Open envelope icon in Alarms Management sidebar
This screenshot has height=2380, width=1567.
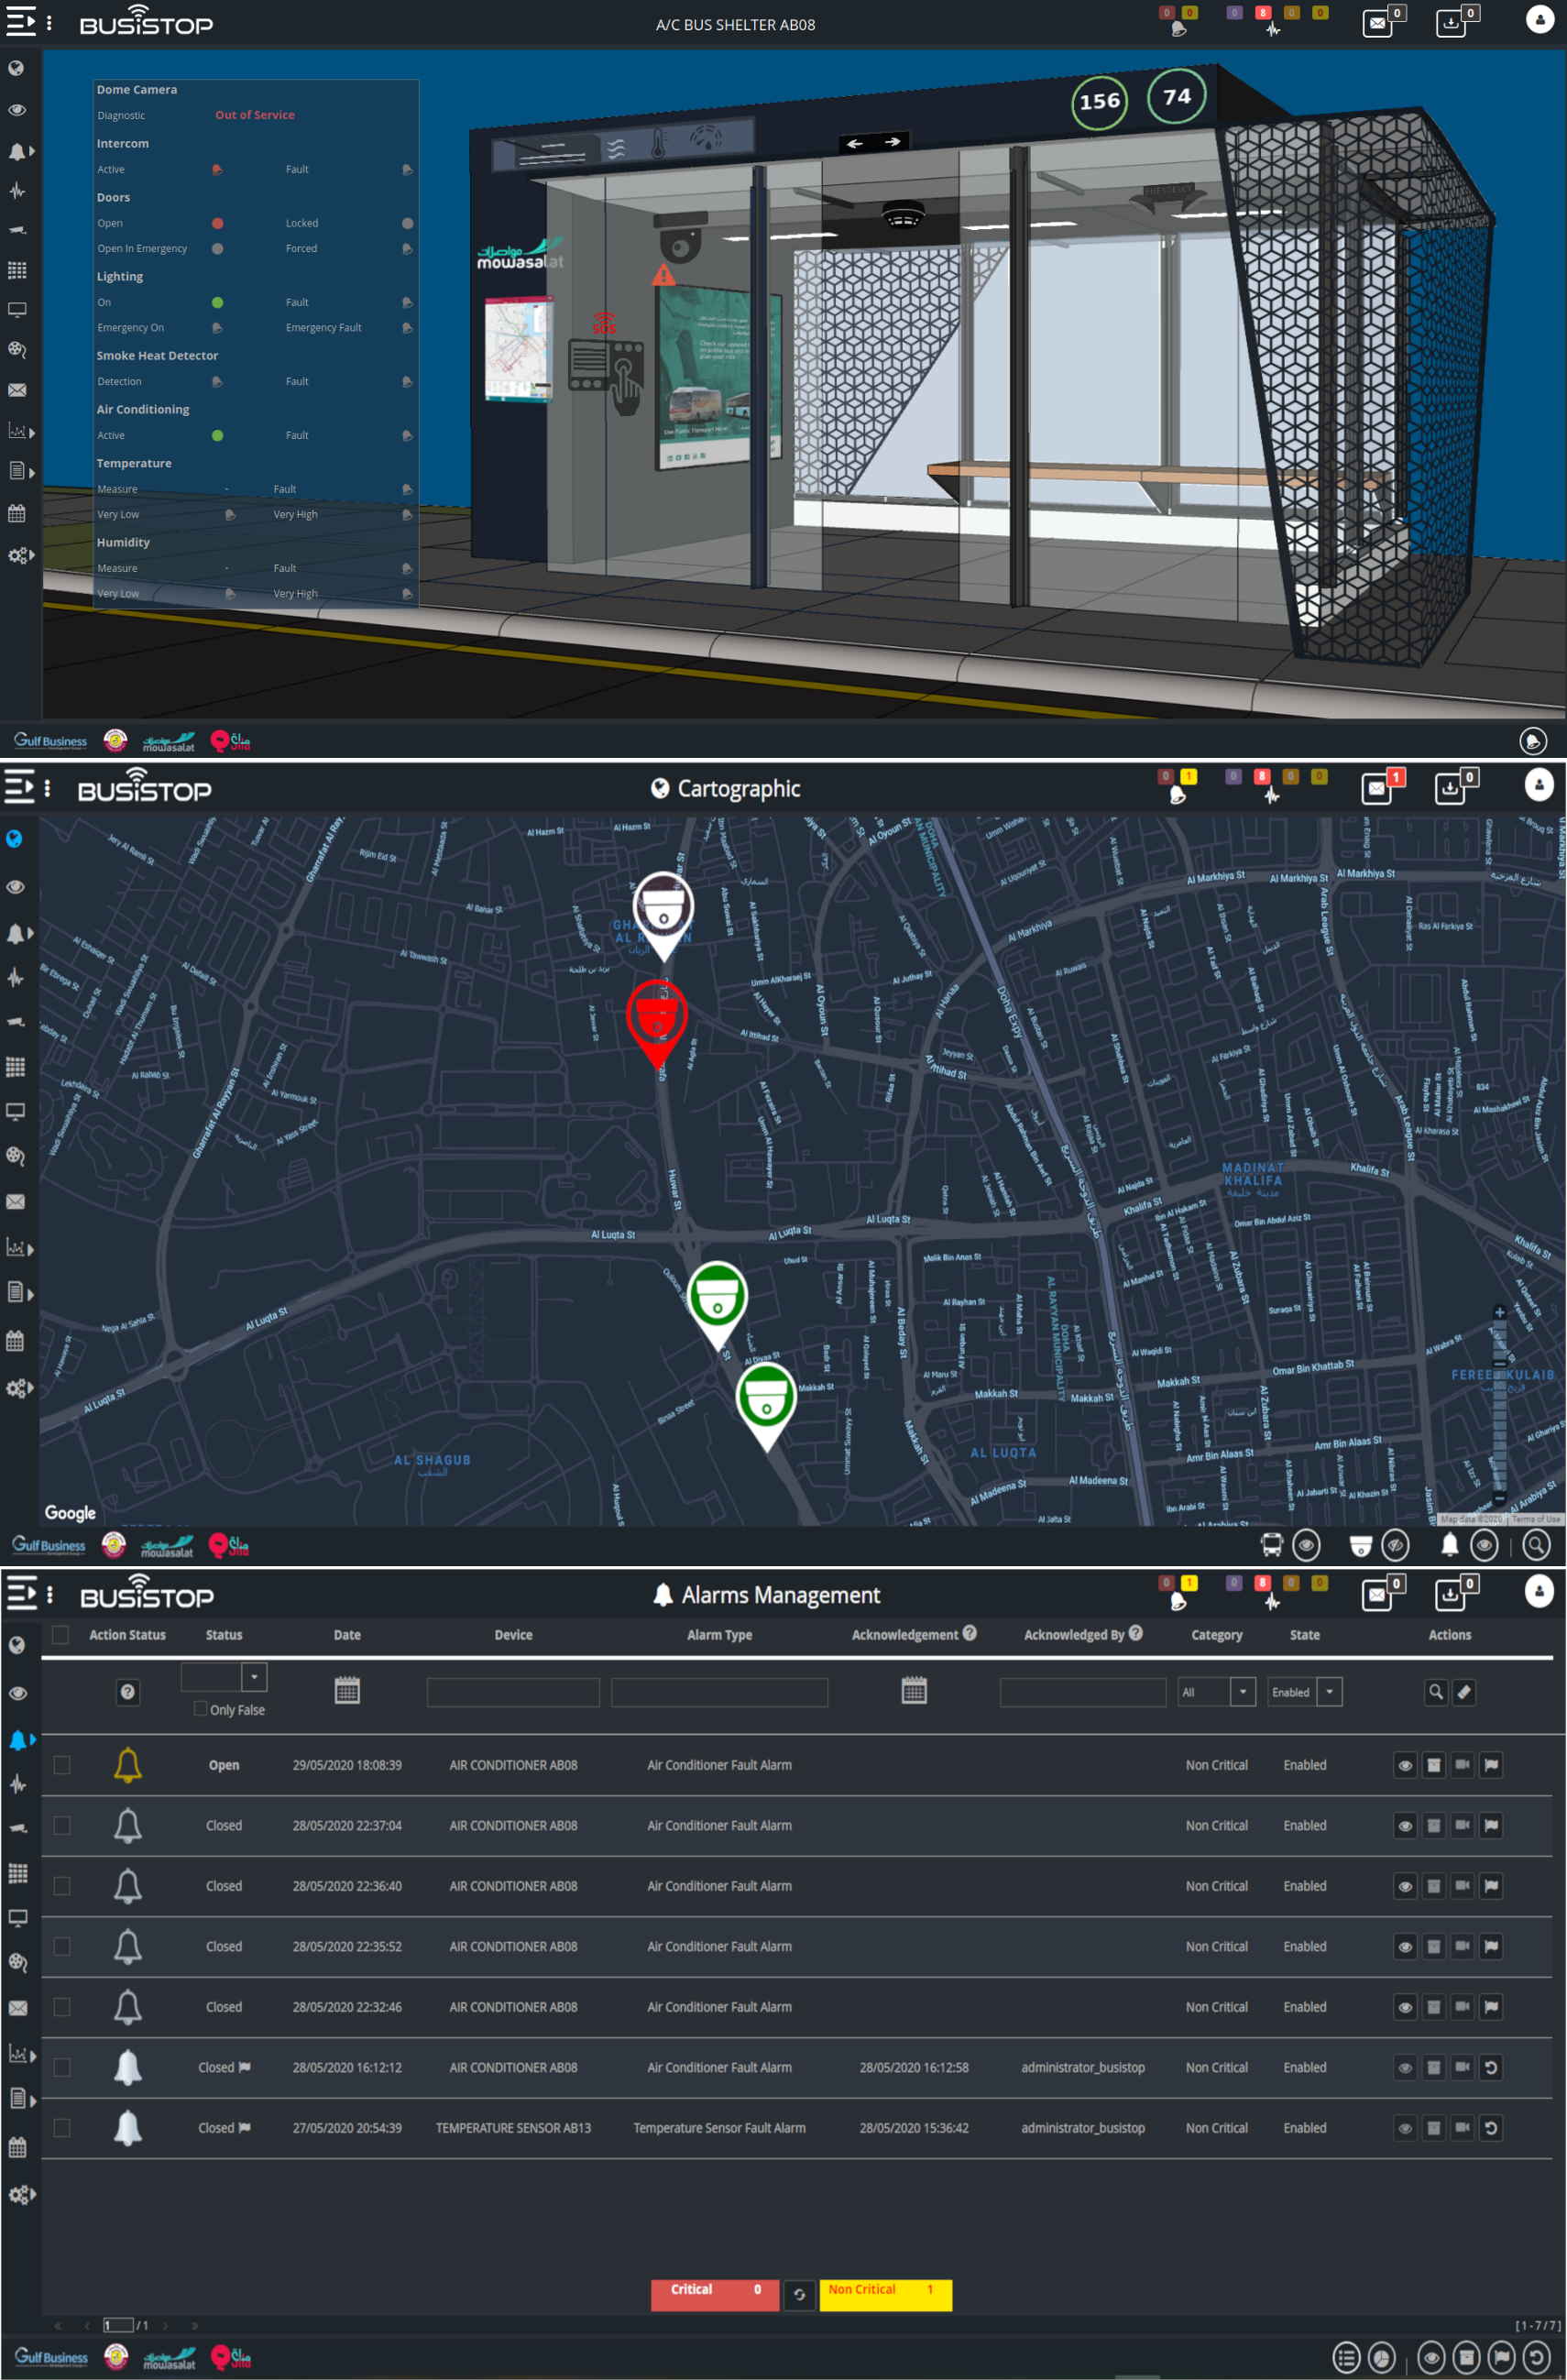point(17,2007)
